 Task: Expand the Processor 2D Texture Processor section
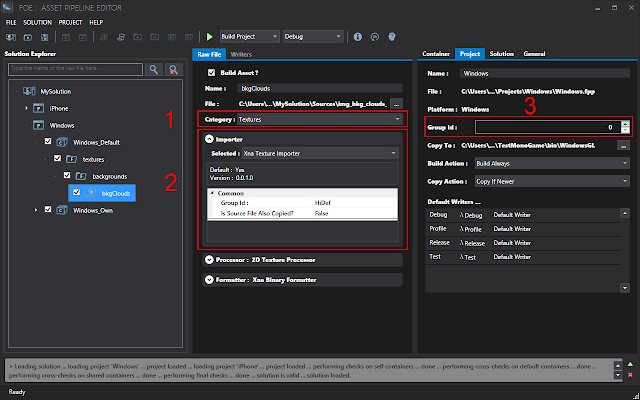[208, 259]
